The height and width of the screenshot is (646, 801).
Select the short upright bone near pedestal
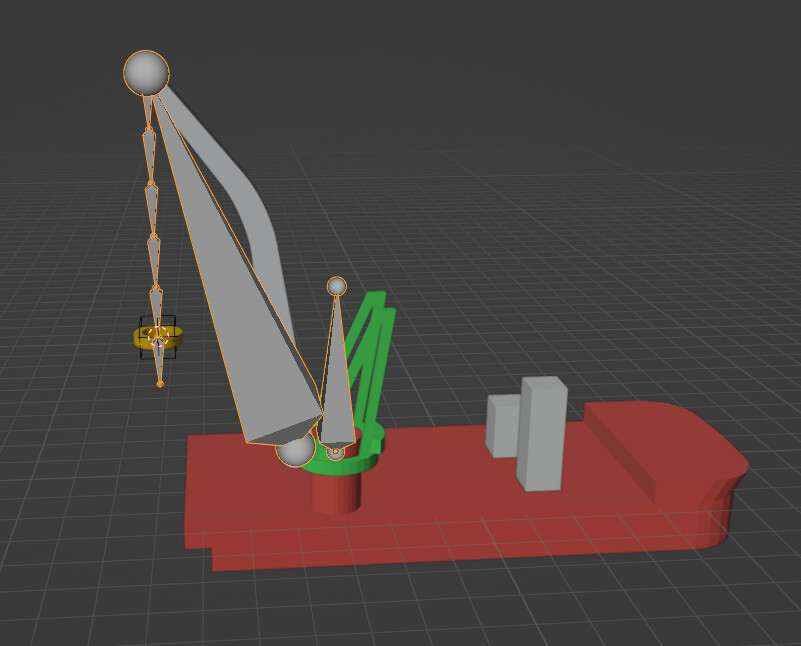(337, 378)
